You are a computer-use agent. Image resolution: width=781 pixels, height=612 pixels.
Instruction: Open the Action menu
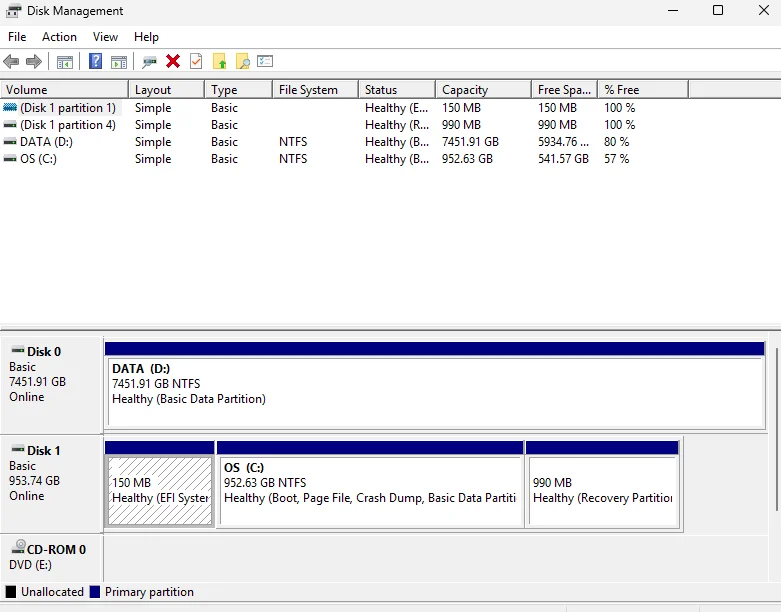[59, 37]
